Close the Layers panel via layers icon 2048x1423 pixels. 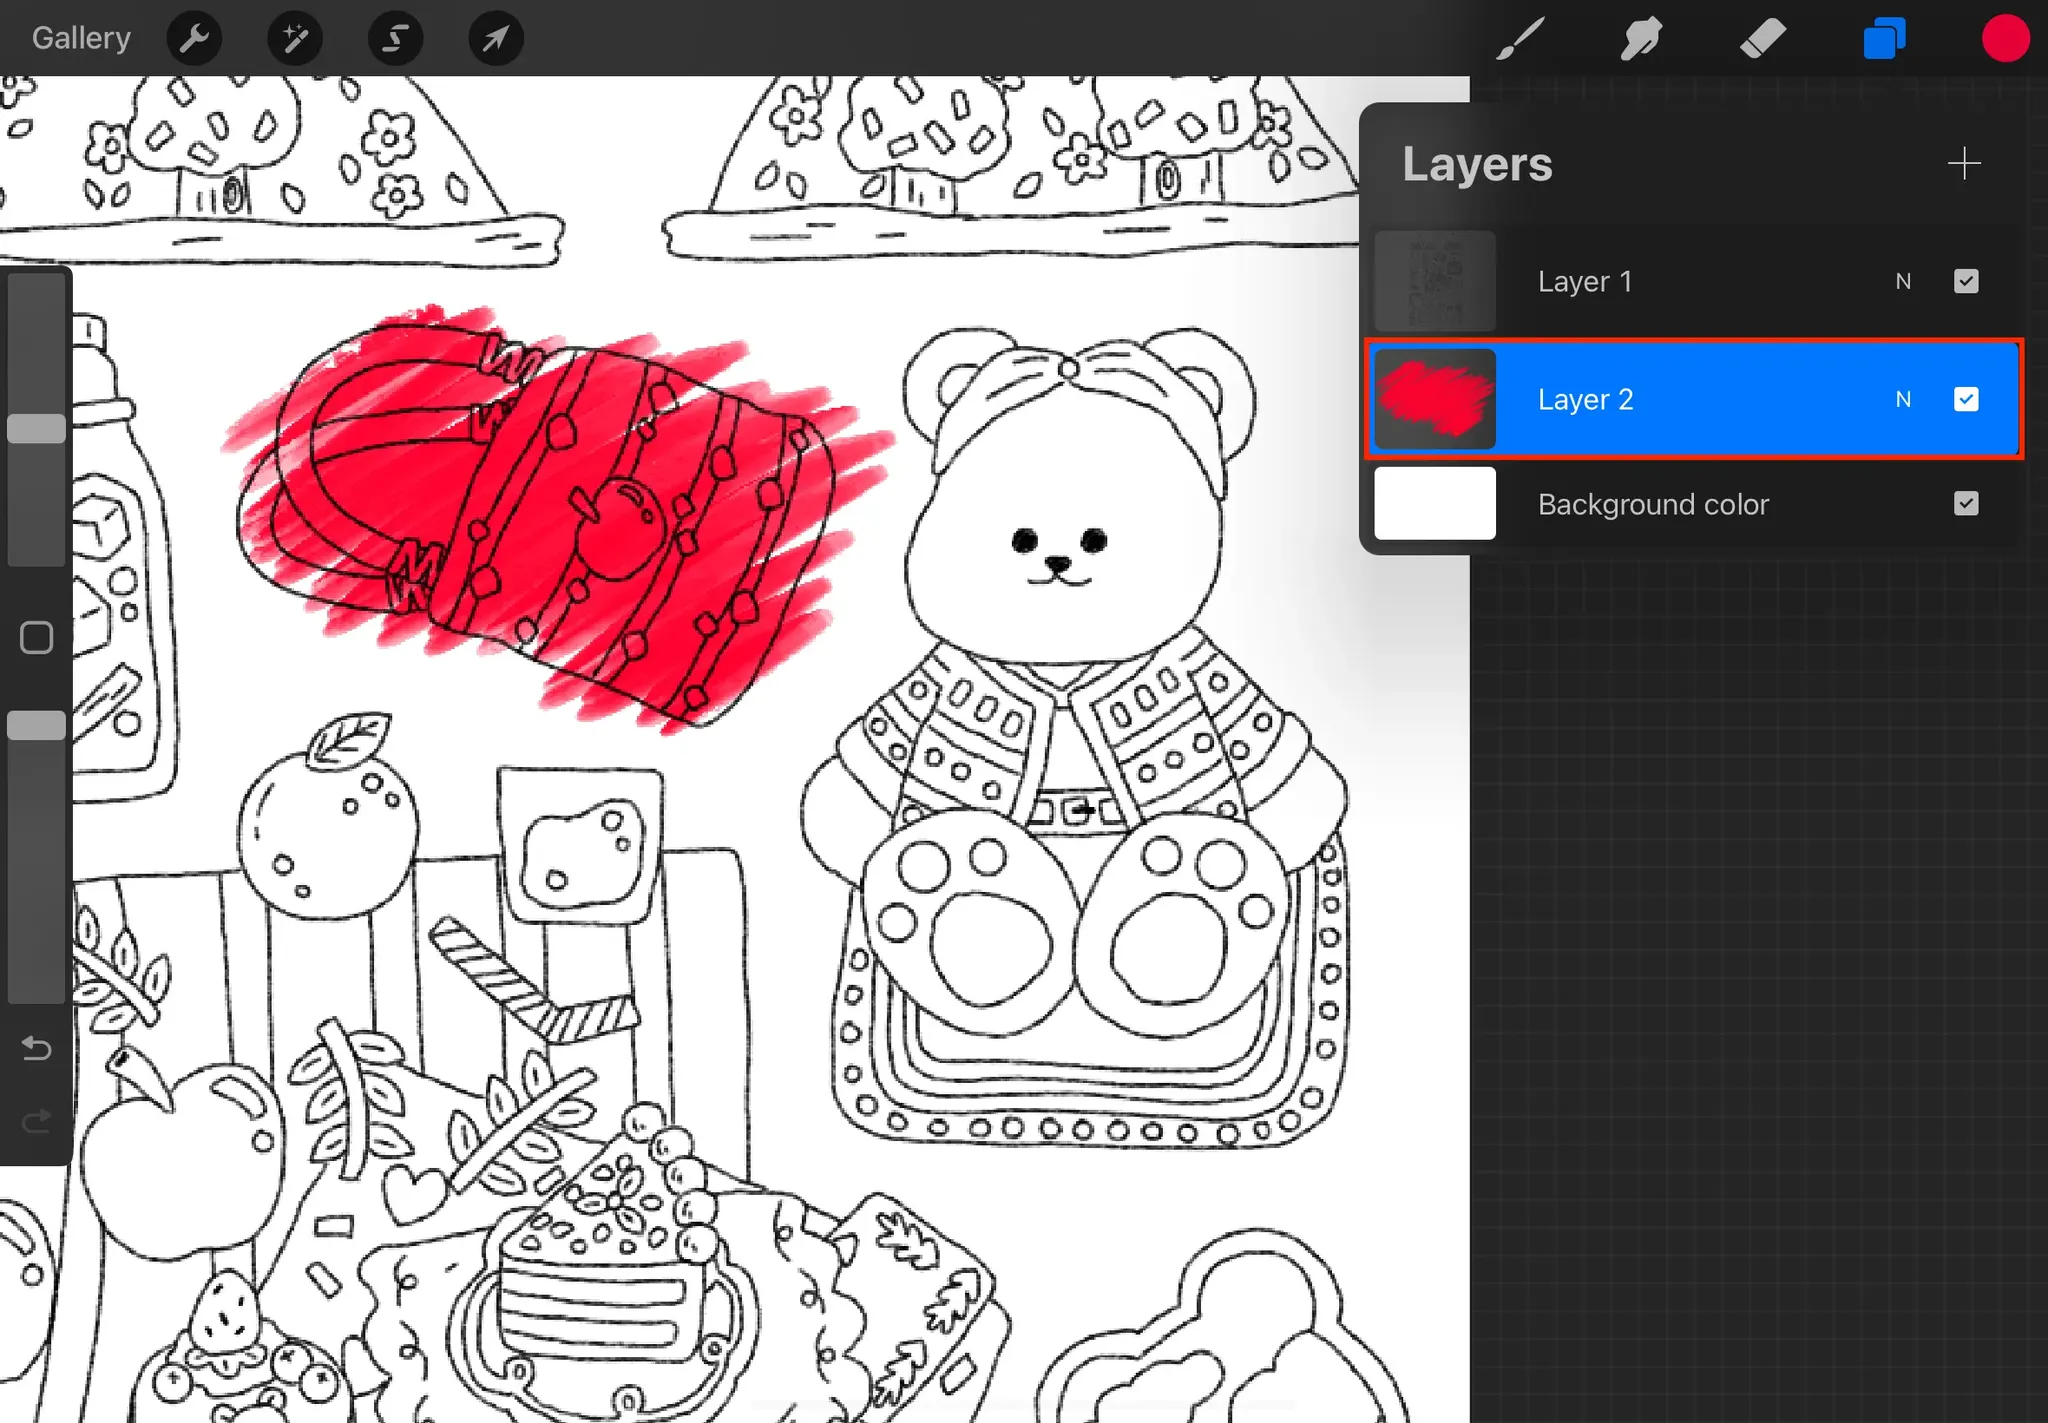point(1884,39)
